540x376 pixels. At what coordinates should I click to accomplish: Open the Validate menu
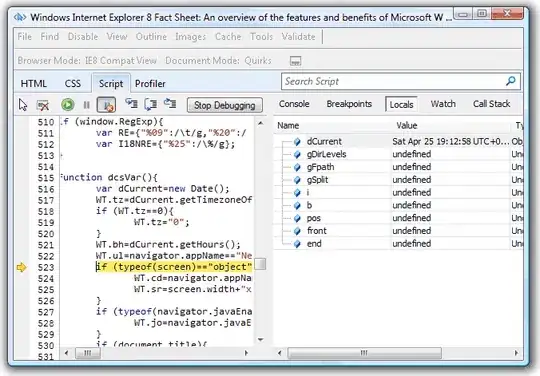pyautogui.click(x=298, y=36)
